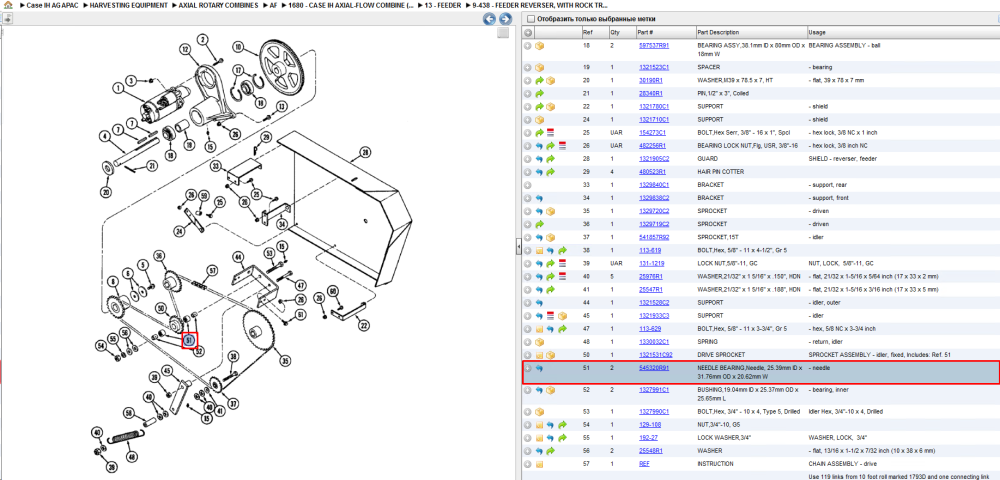Screen dimensions: 1000x480
Task: Click the panel toggle icon above diagram
Action: pos(7,18)
